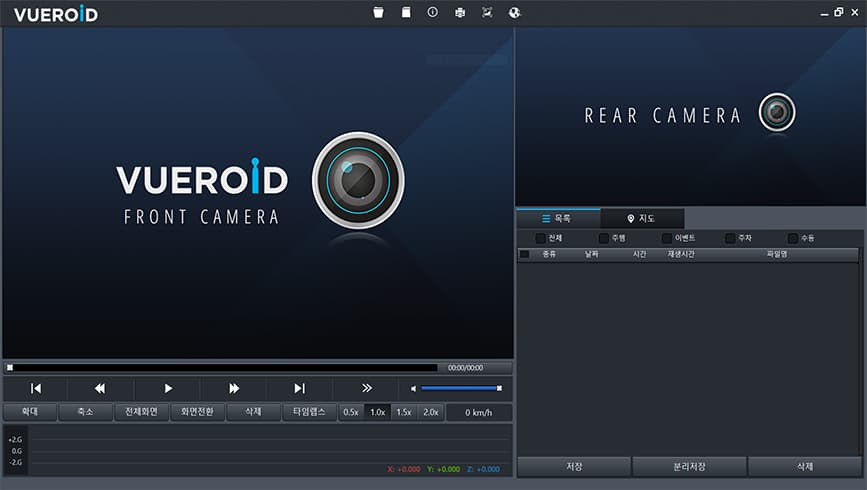Viewport: 867px width, 490px height.
Task: Click the rear camera video view
Action: click(691, 117)
